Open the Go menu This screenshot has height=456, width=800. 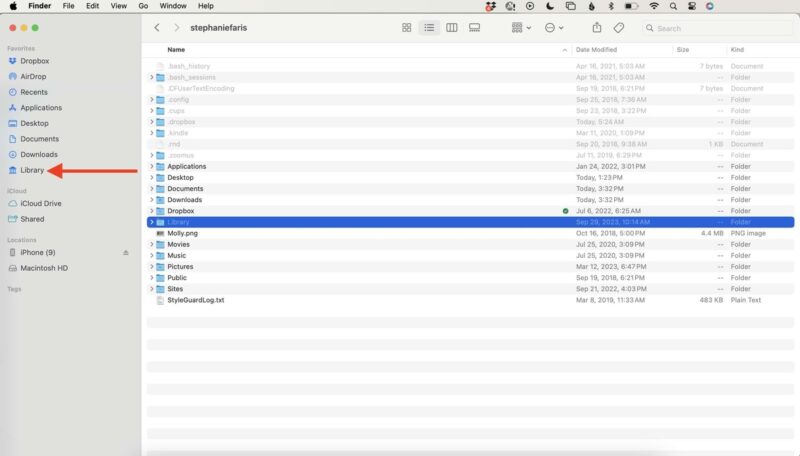pyautogui.click(x=143, y=6)
